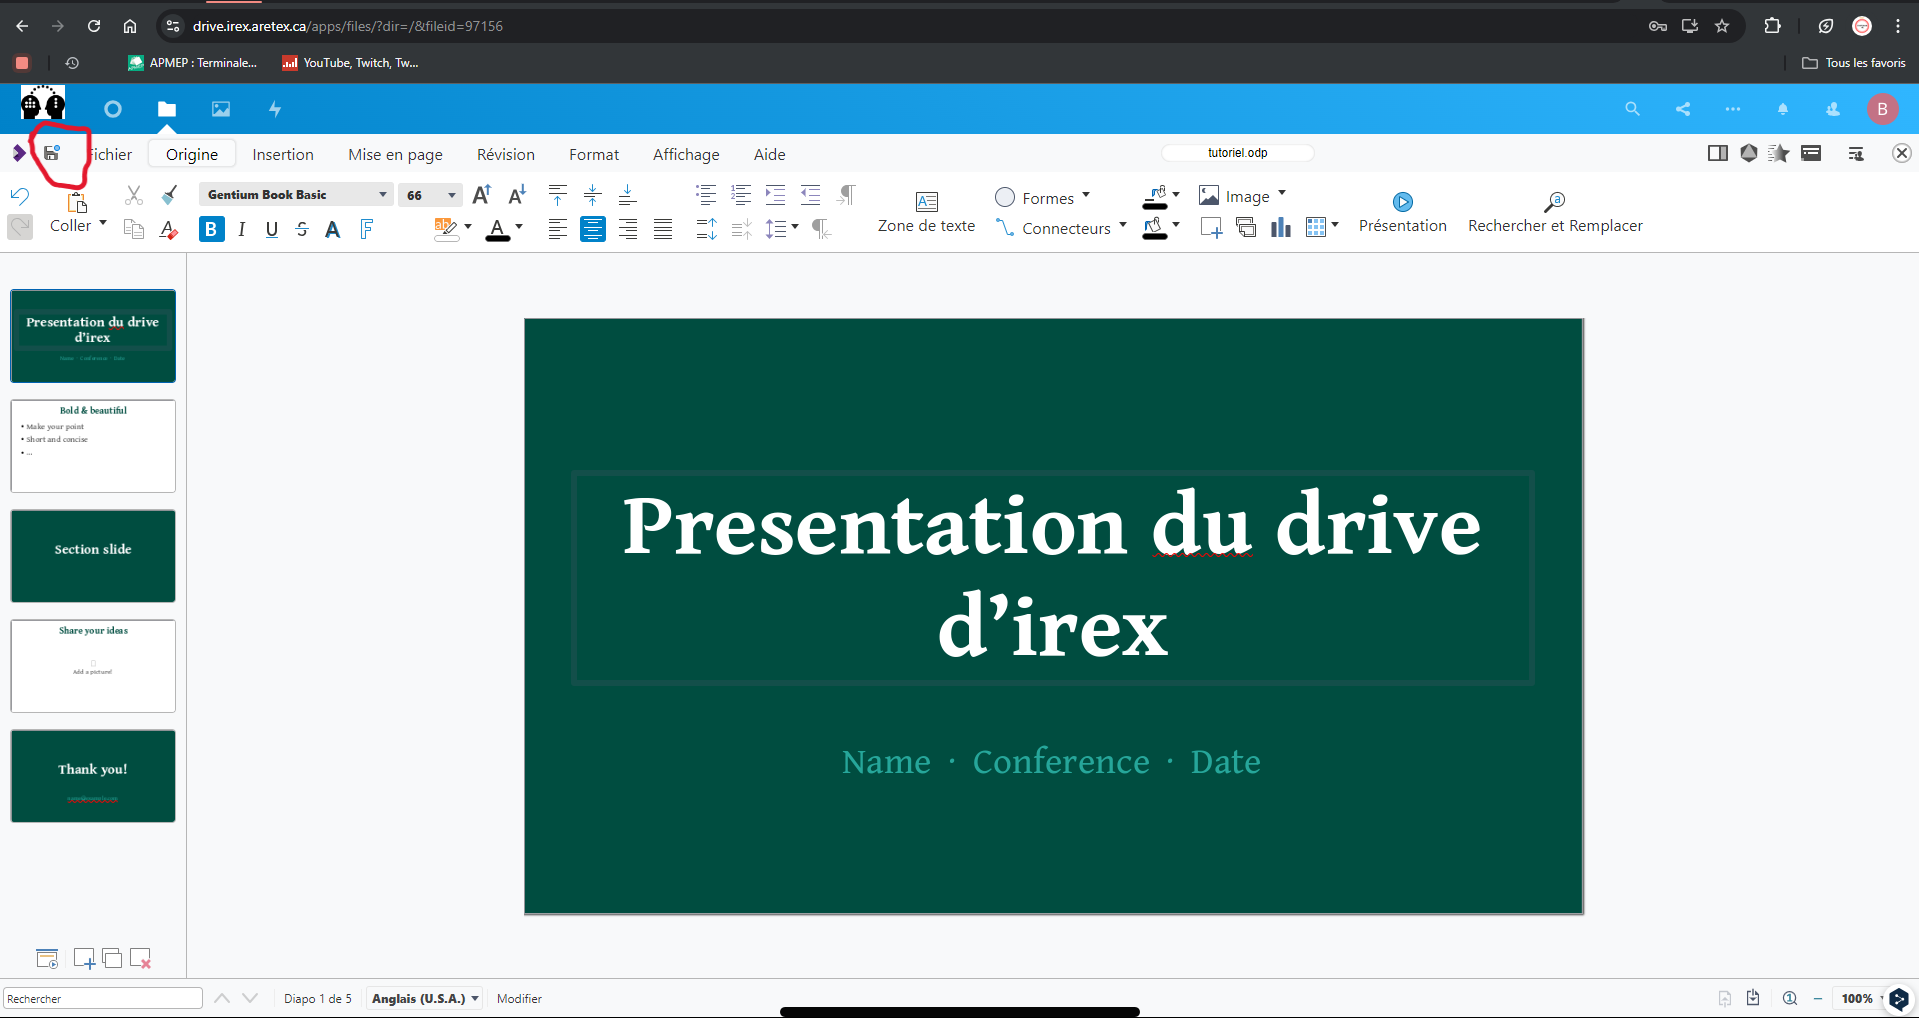
Task: Toggle center text alignment
Action: point(593,229)
